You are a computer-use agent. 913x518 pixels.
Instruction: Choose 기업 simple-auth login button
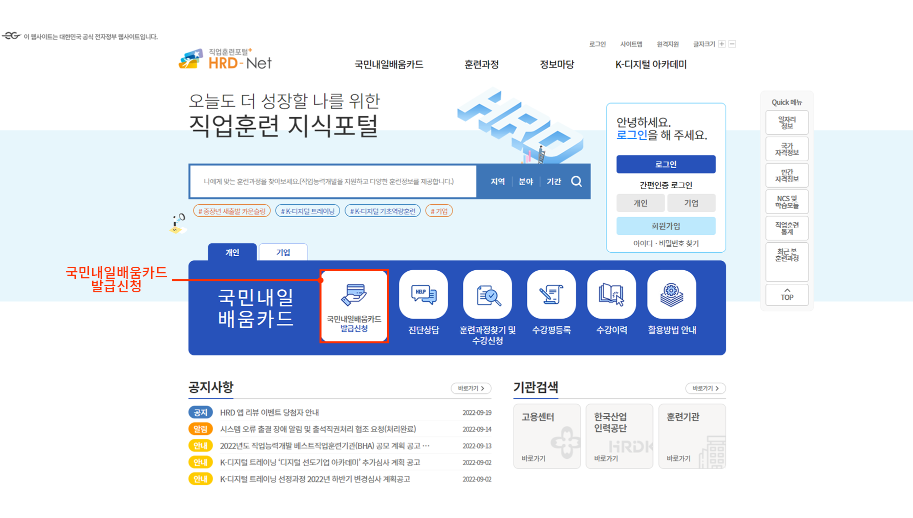(691, 203)
